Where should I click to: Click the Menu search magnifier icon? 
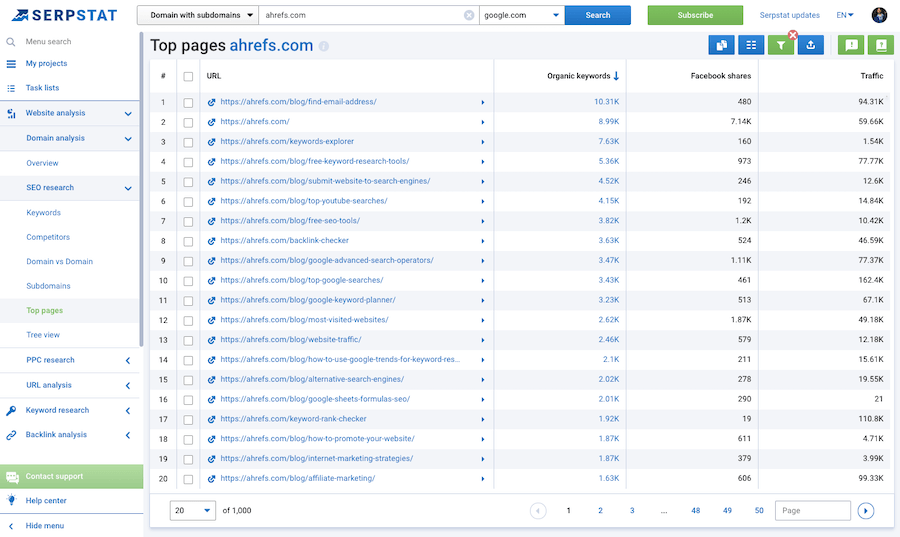point(10,42)
